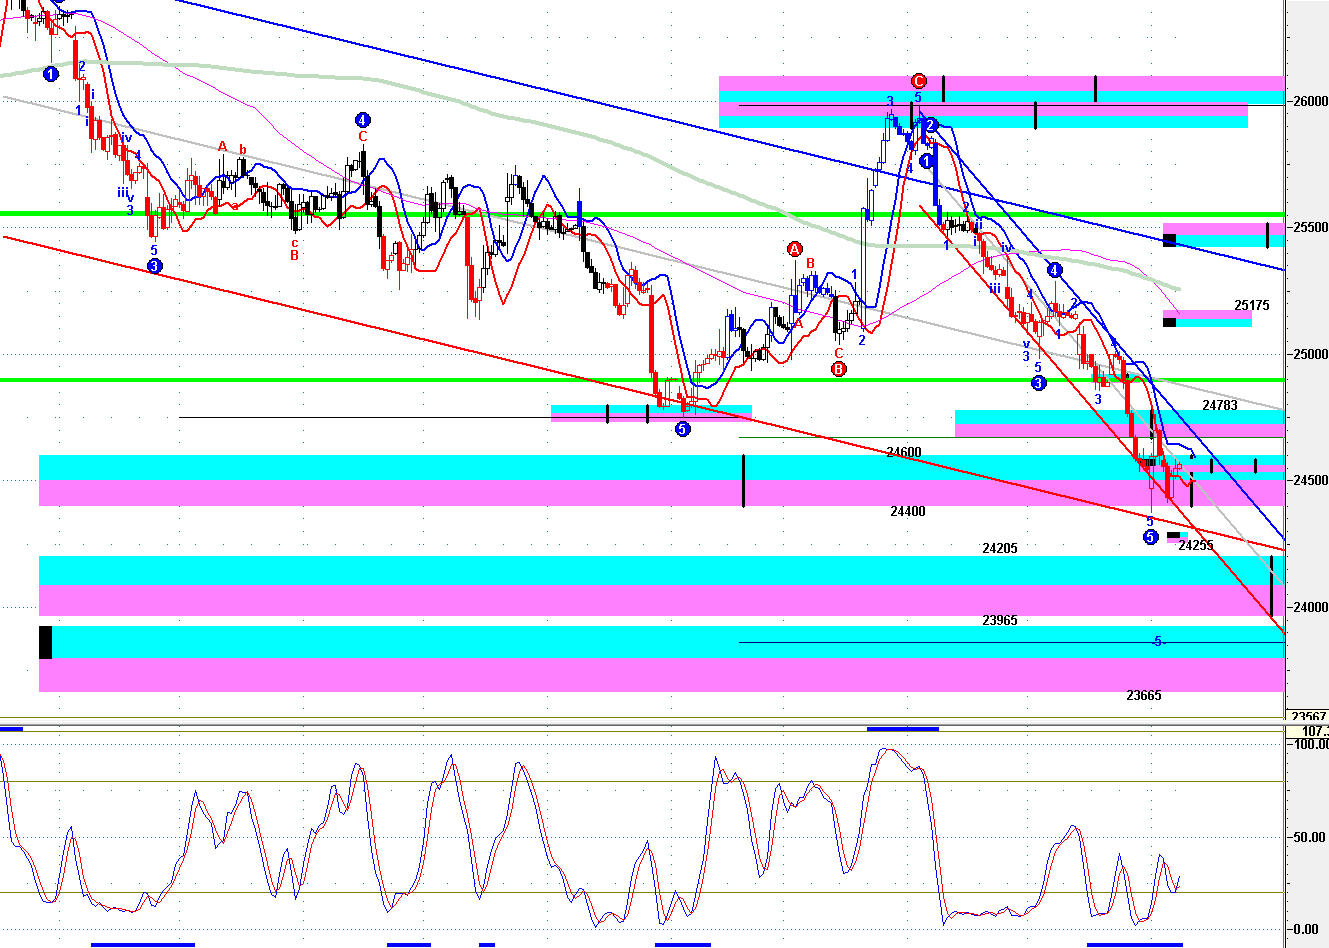Click the 24500 price axis label

pos(1311,480)
